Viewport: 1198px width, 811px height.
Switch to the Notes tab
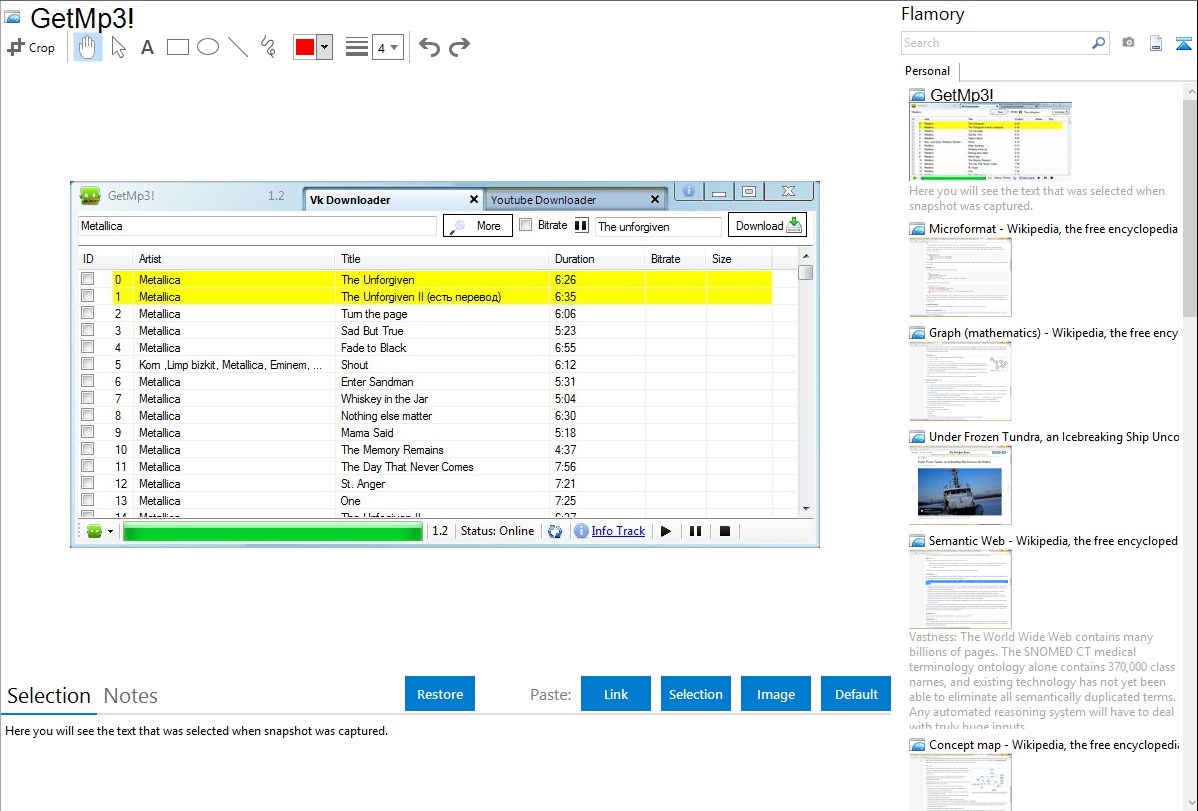(130, 696)
